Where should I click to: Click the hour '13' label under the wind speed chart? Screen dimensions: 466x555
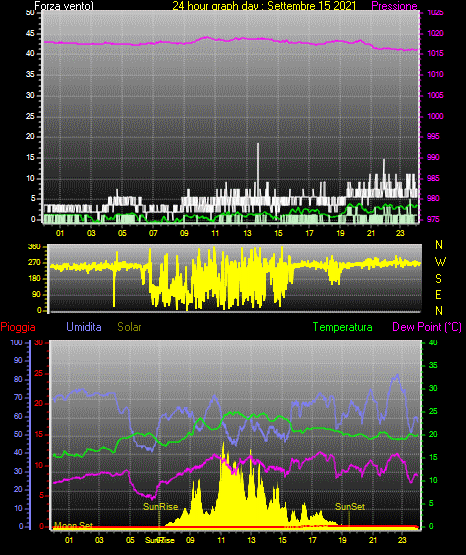247,233
